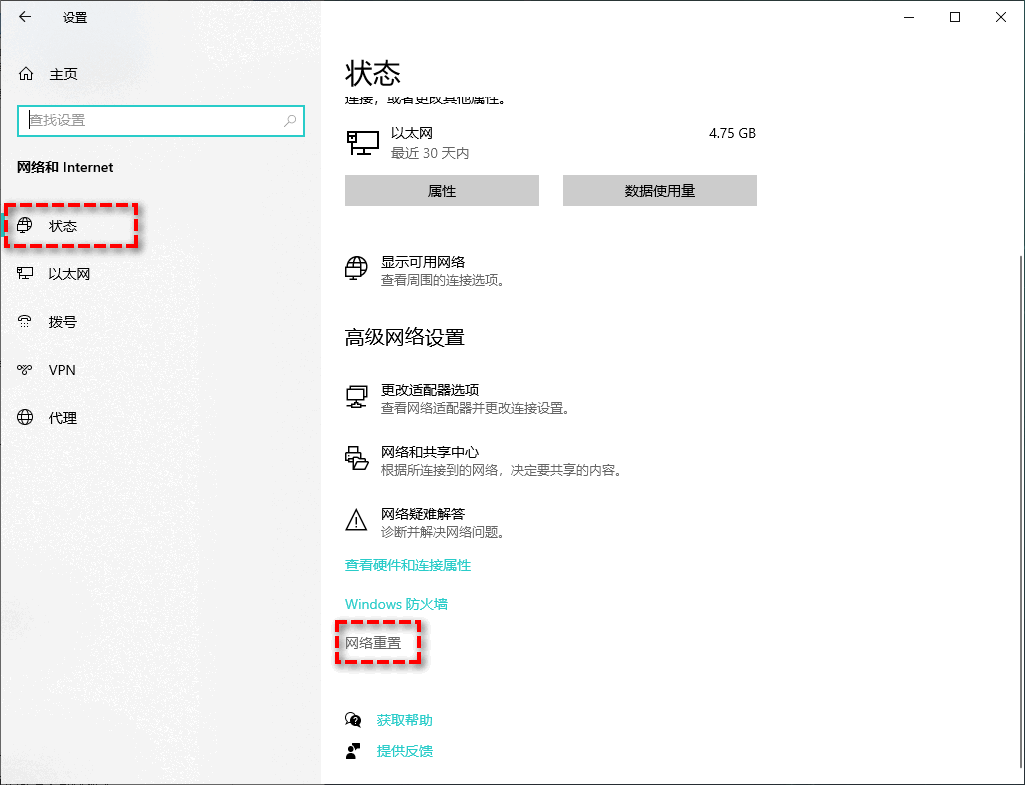Viewport: 1025px width, 785px height.
Task: Open 查看硬件和连接属性 link
Action: click(x=408, y=565)
